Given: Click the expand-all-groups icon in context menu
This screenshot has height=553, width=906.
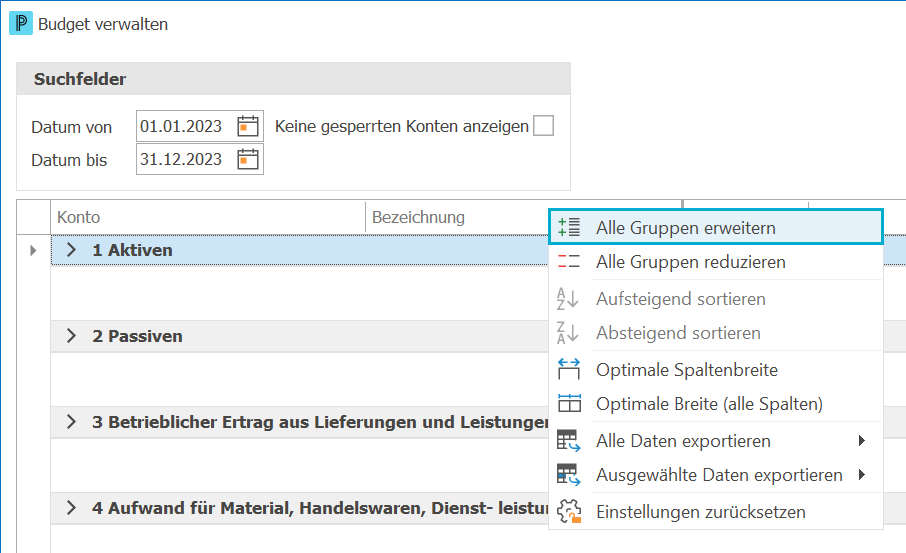Looking at the screenshot, I should point(569,228).
